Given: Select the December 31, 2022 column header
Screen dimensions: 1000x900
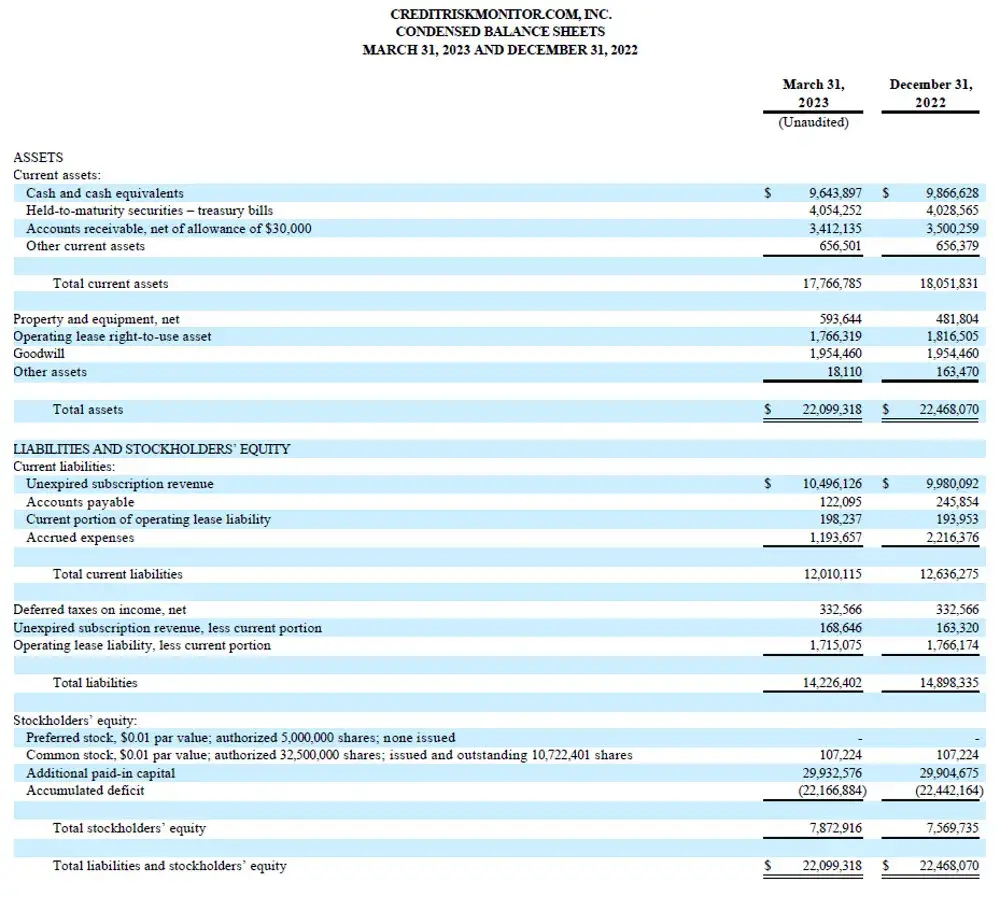Looking at the screenshot, I should 930,94.
